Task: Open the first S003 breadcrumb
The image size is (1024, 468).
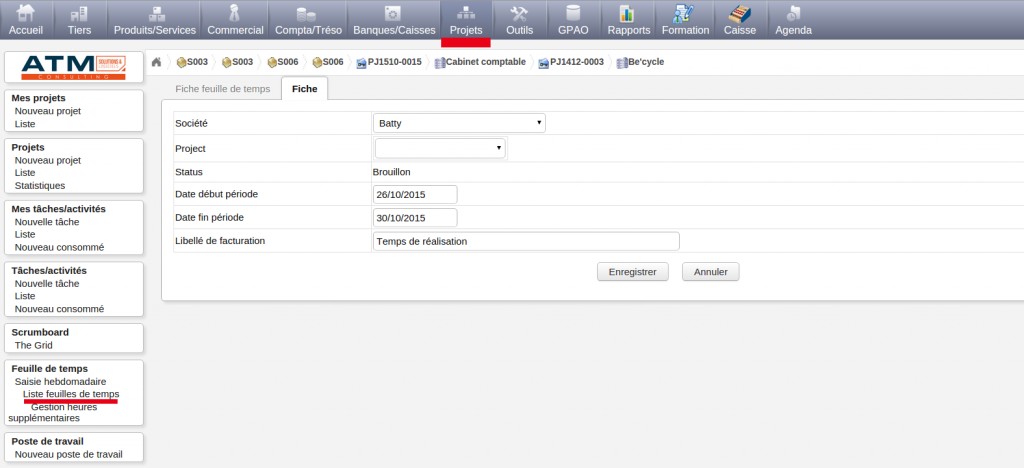Action: pyautogui.click(x=192, y=62)
